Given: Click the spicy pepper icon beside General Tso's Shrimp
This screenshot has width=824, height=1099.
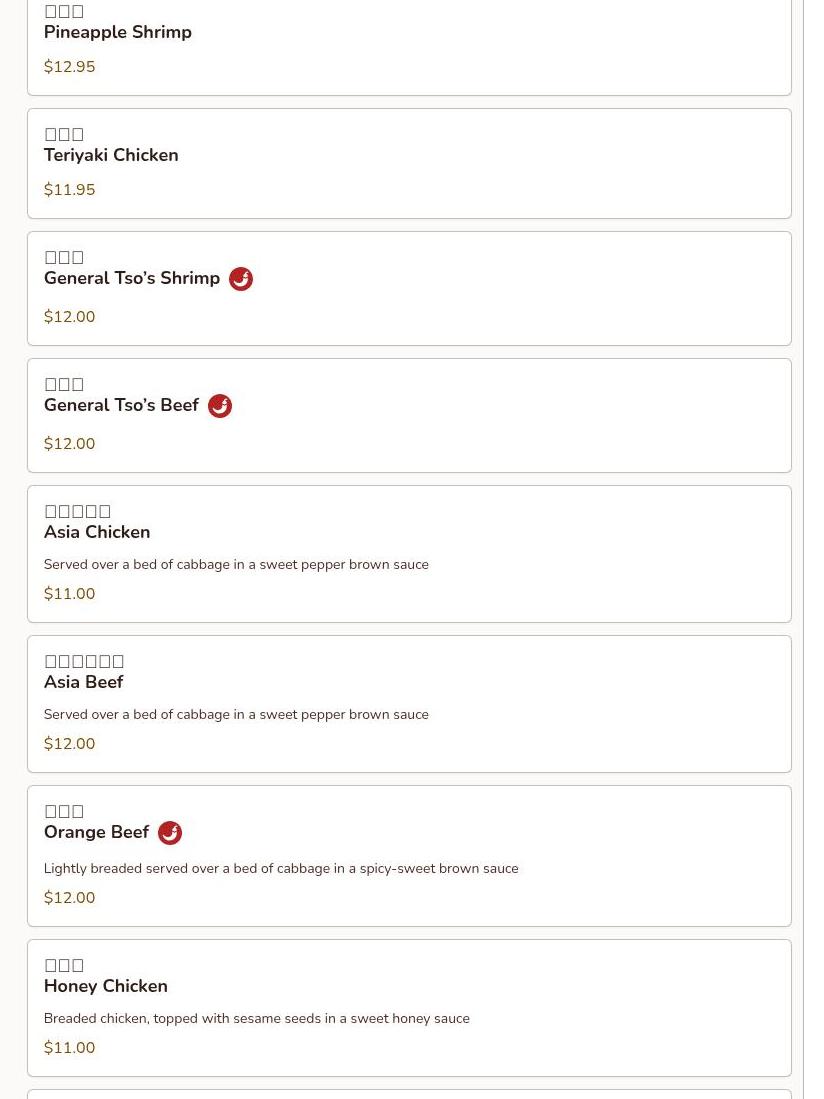Looking at the screenshot, I should click(x=240, y=279).
